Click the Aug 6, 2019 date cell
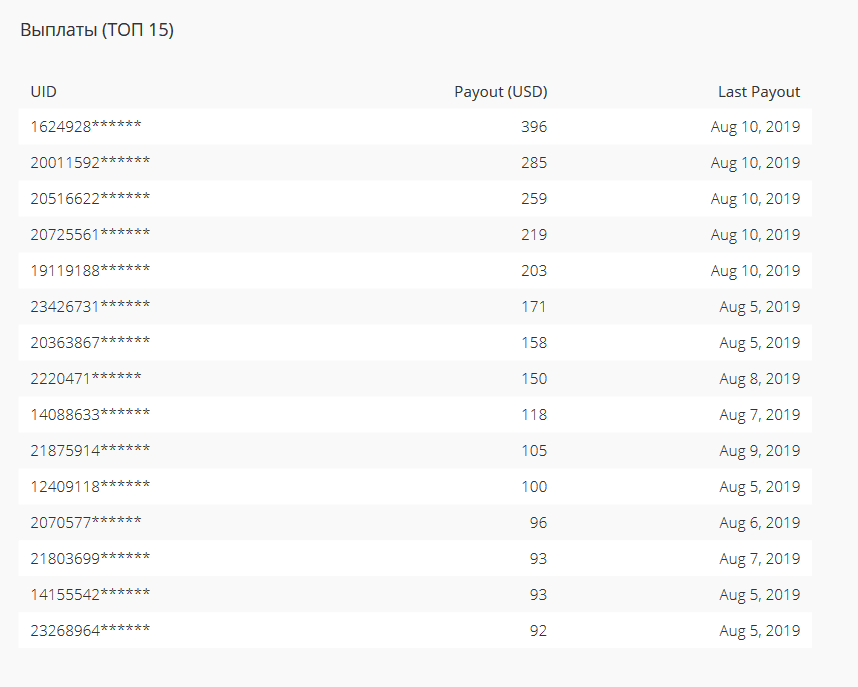This screenshot has width=858, height=687. pos(760,523)
